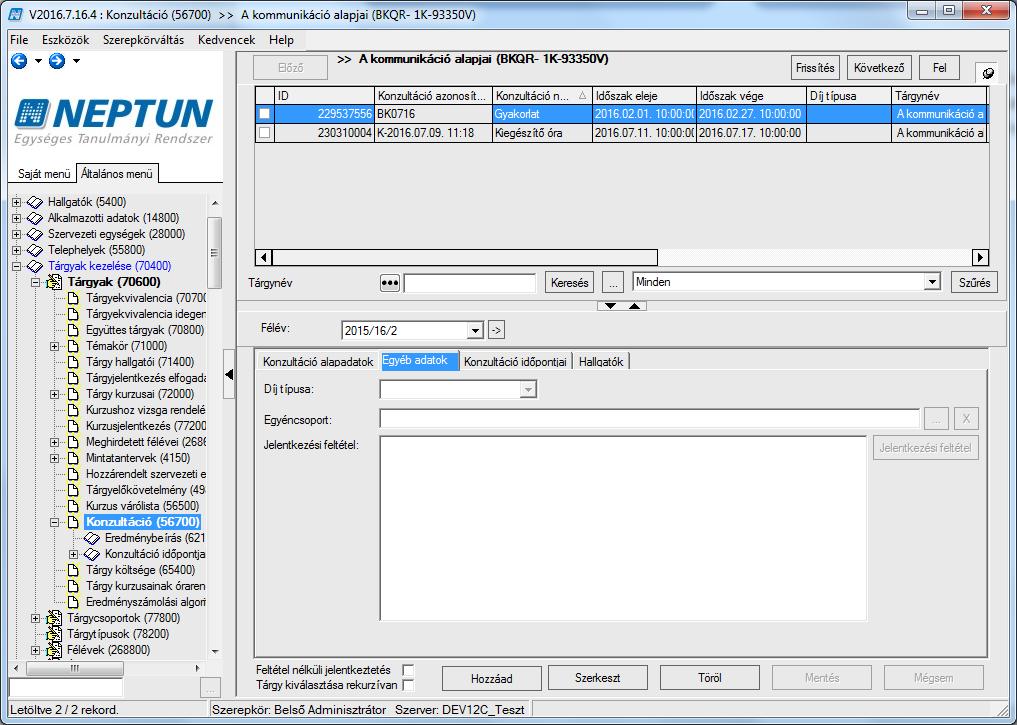Click the Tárgyak kezelése book icon
This screenshot has height=725, width=1017.
click(x=35, y=267)
